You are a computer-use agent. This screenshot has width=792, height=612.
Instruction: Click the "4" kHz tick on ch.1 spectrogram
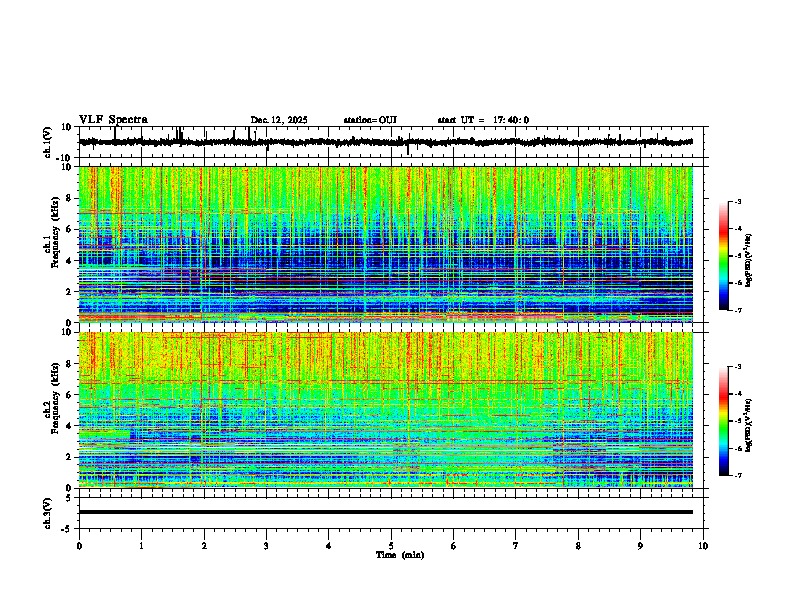coord(70,261)
